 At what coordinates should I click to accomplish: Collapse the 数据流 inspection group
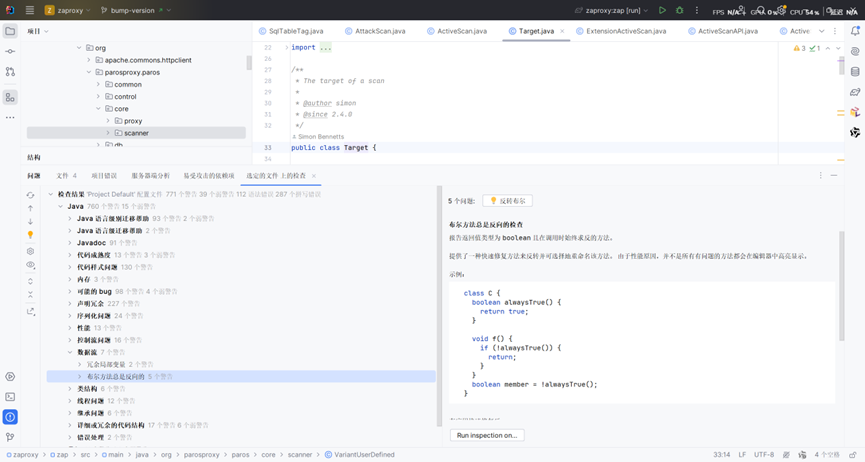tap(70, 352)
